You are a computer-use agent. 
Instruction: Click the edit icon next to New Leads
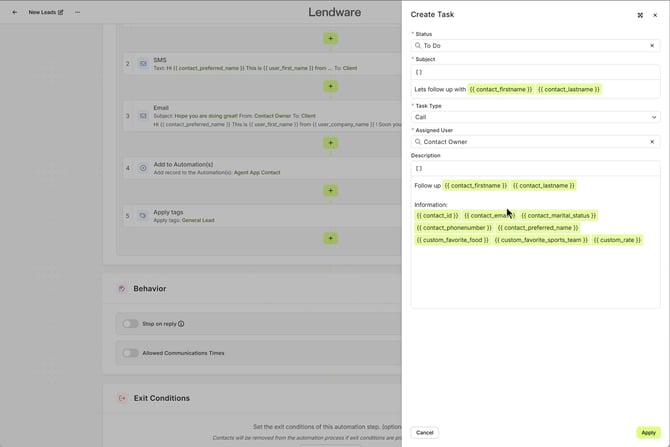tap(60, 13)
